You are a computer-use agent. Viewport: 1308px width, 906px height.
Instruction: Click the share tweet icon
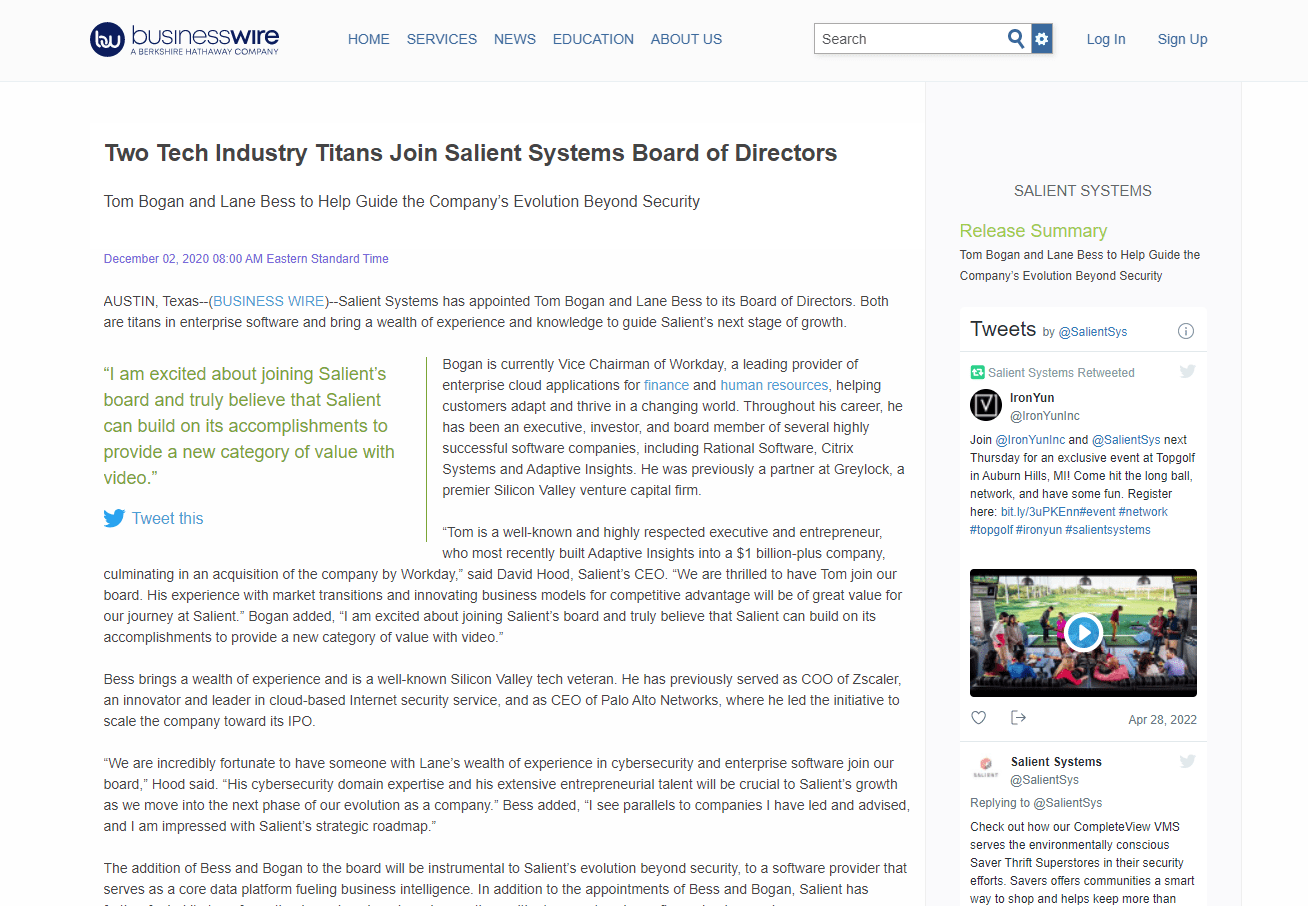coord(1018,718)
